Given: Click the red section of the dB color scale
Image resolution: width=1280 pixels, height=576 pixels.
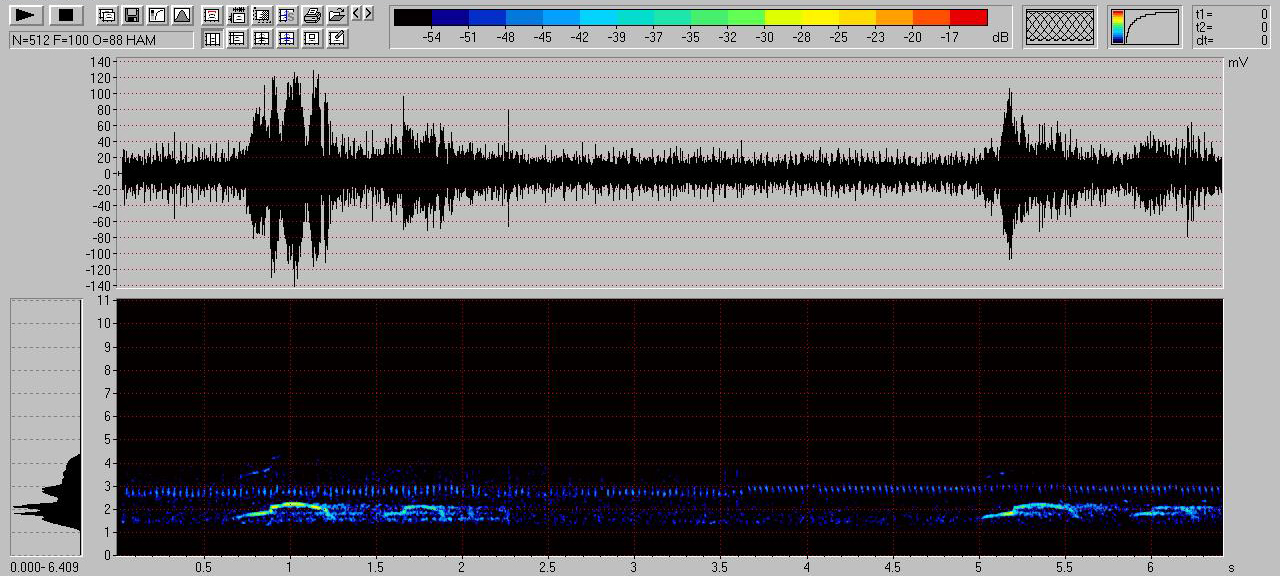Looking at the screenshot, I should pos(968,17).
